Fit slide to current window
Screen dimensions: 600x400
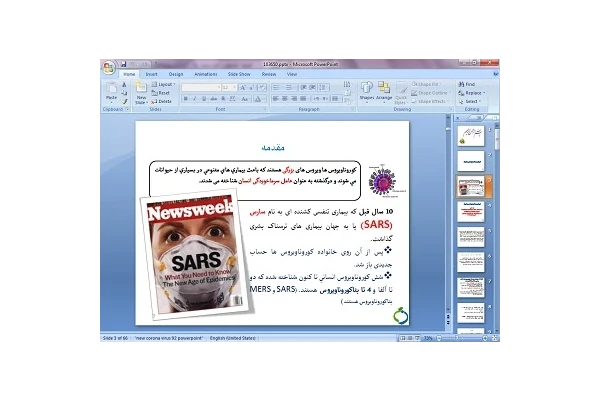494,338
